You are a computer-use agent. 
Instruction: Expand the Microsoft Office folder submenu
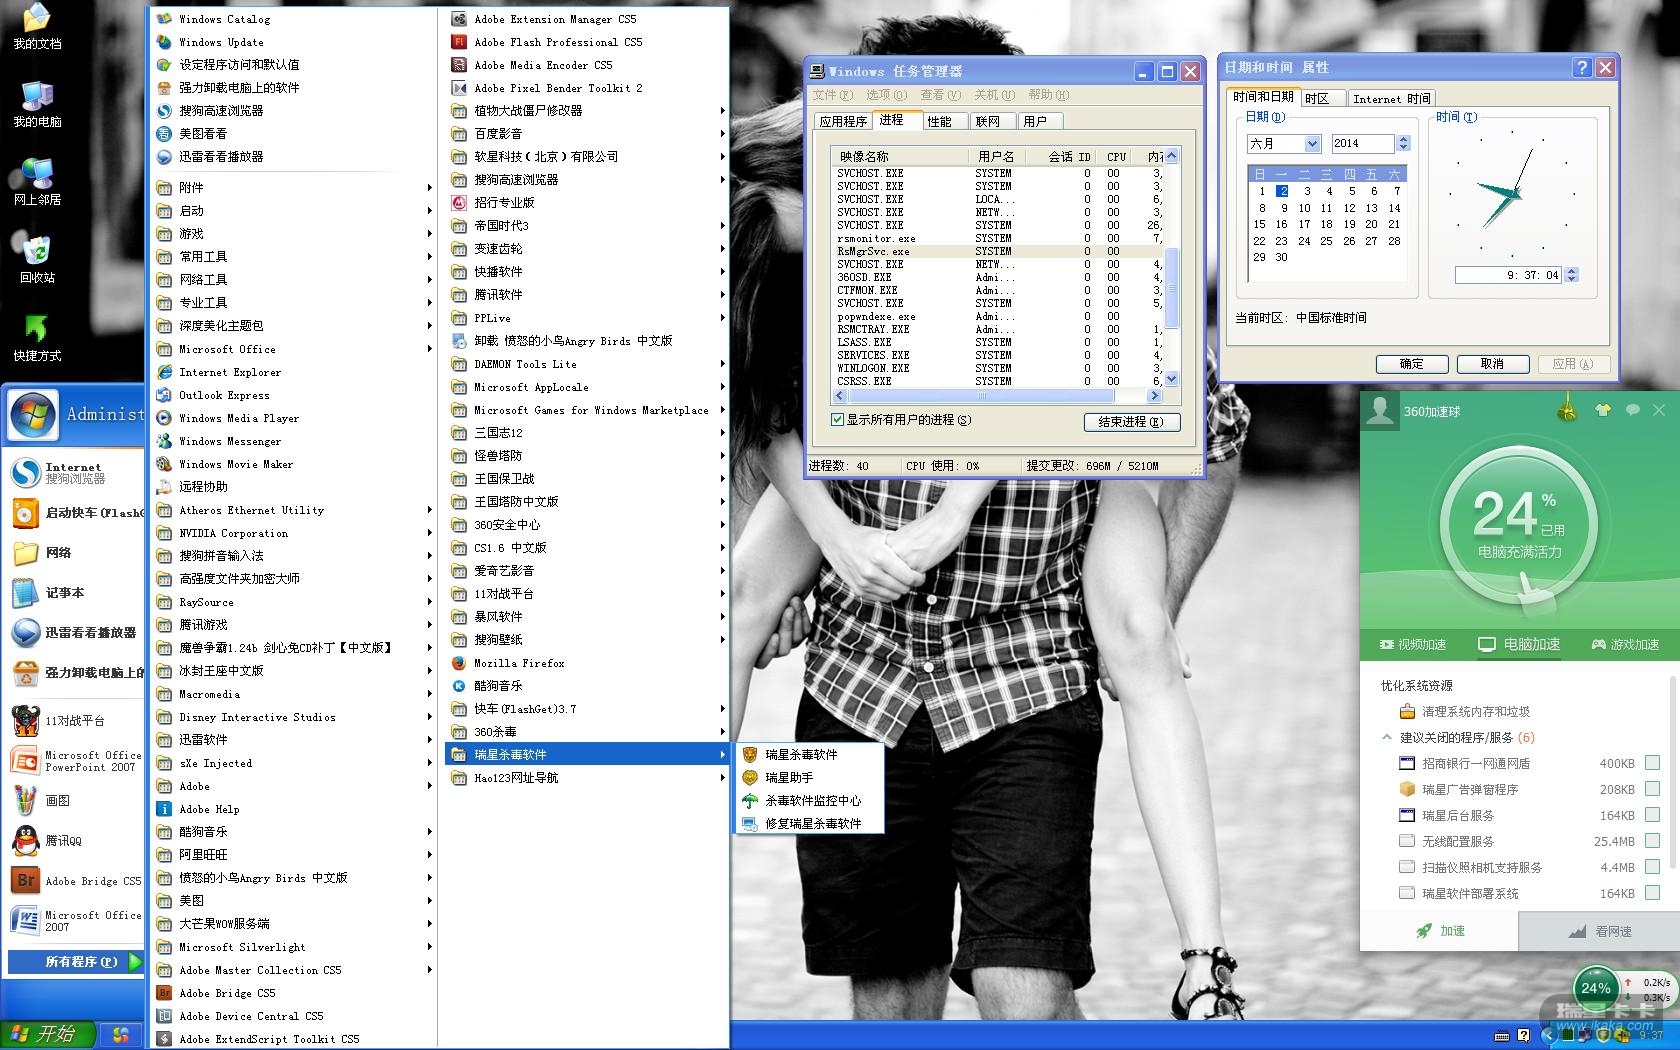[227, 349]
